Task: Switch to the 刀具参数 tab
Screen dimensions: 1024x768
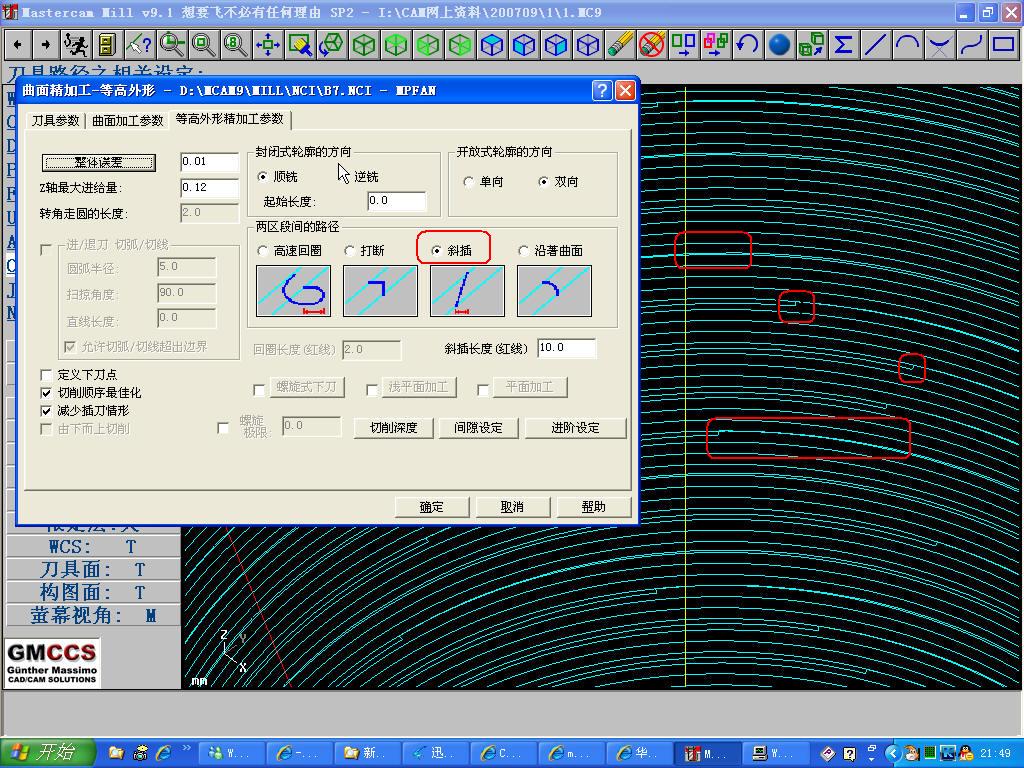Action: [56, 121]
